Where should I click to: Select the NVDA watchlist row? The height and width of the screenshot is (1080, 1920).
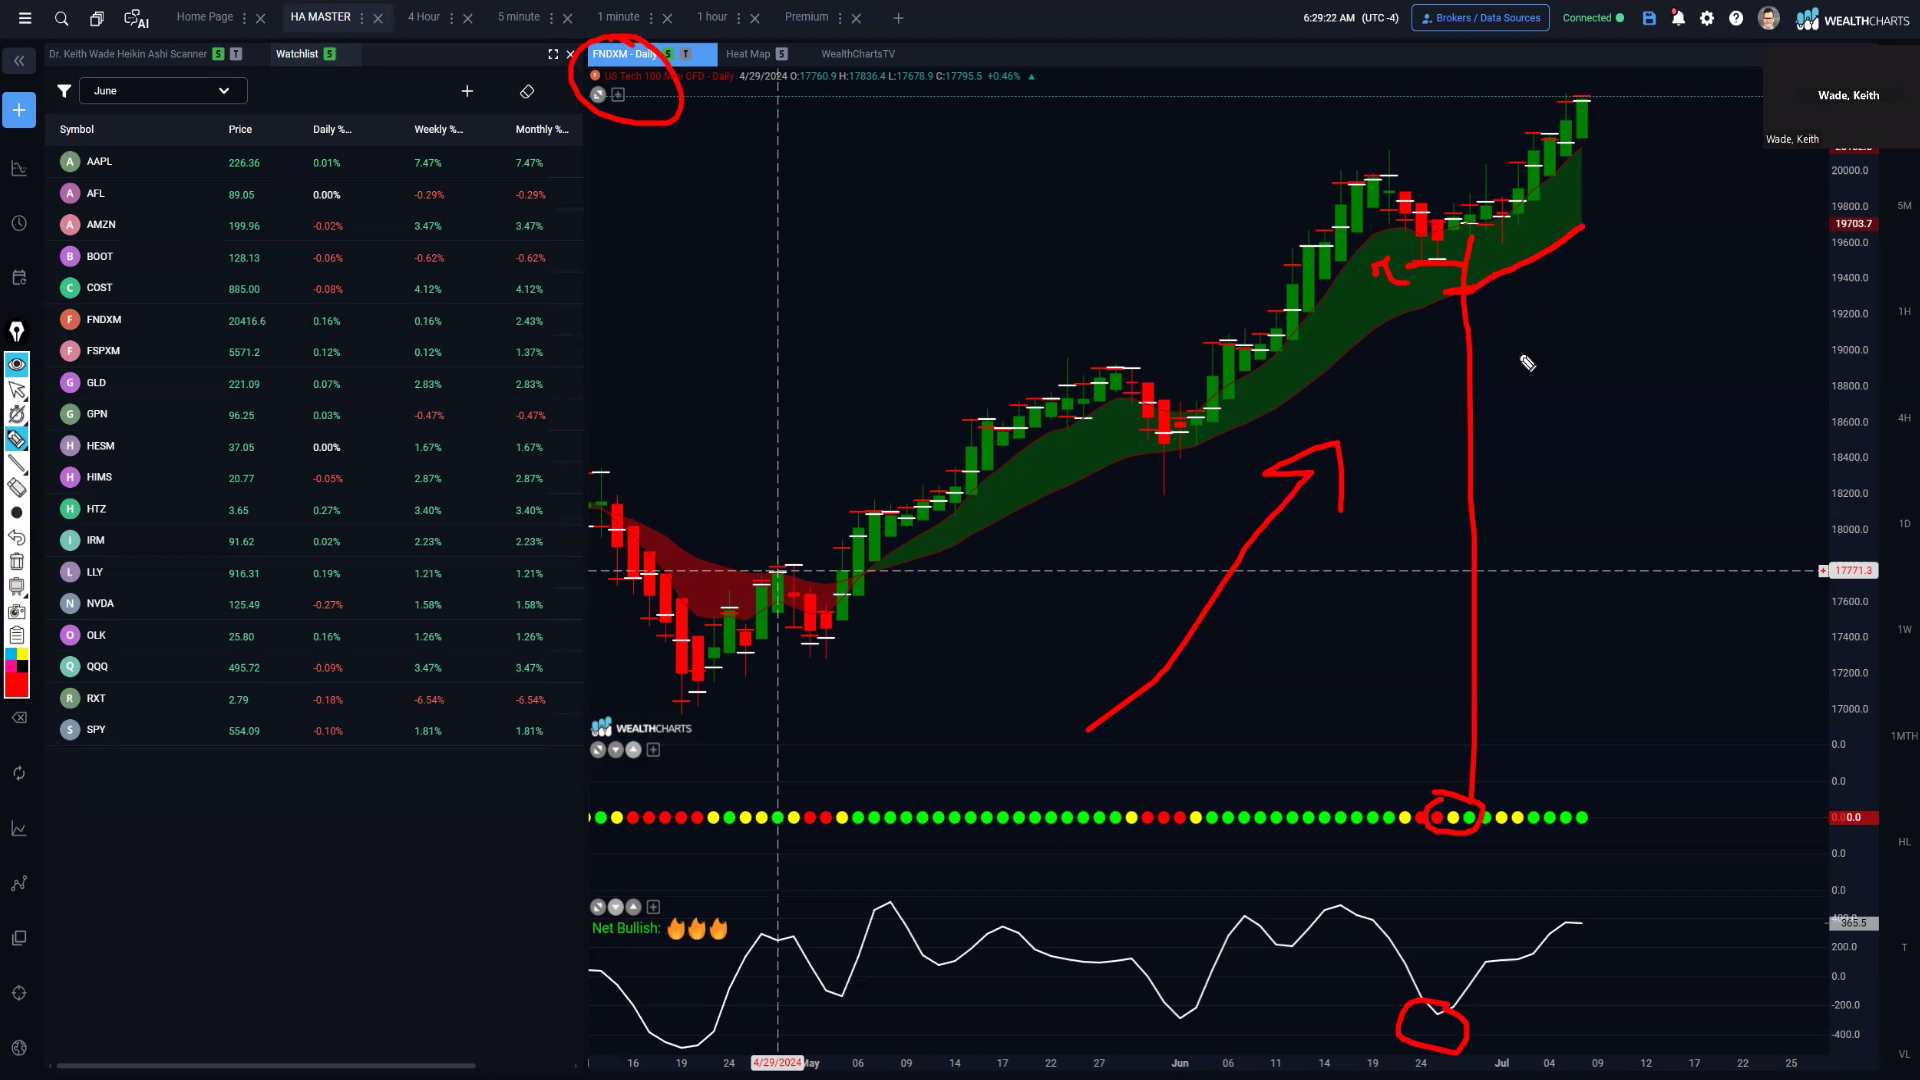(314, 604)
